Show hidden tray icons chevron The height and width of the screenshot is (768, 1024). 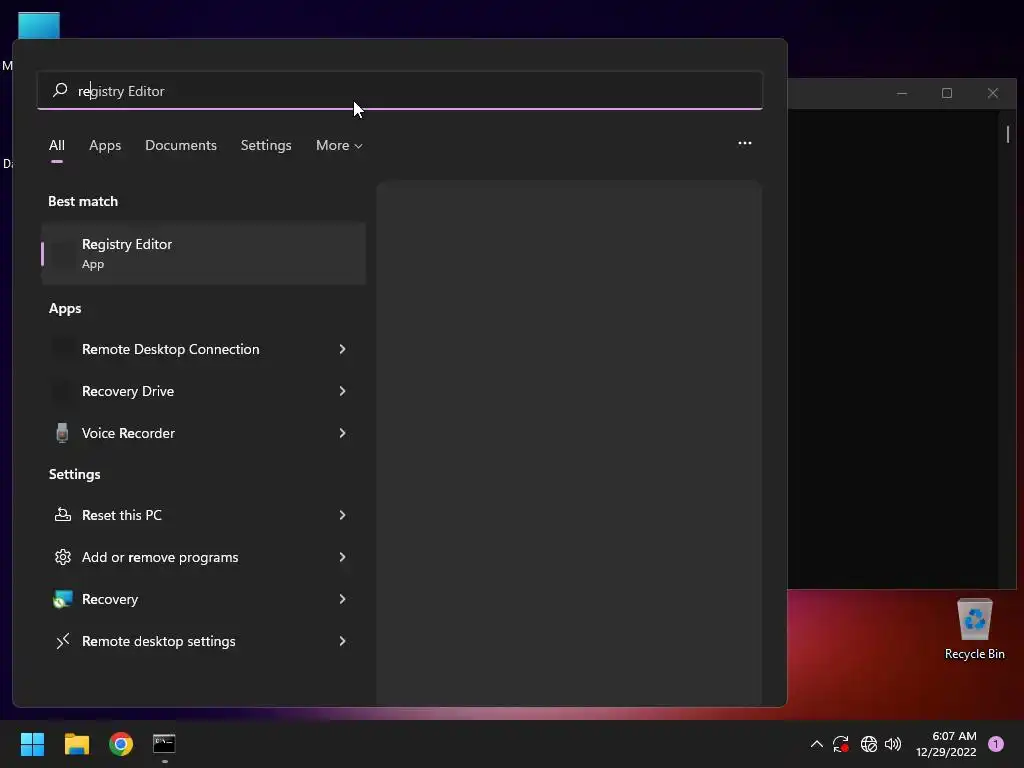[816, 744]
